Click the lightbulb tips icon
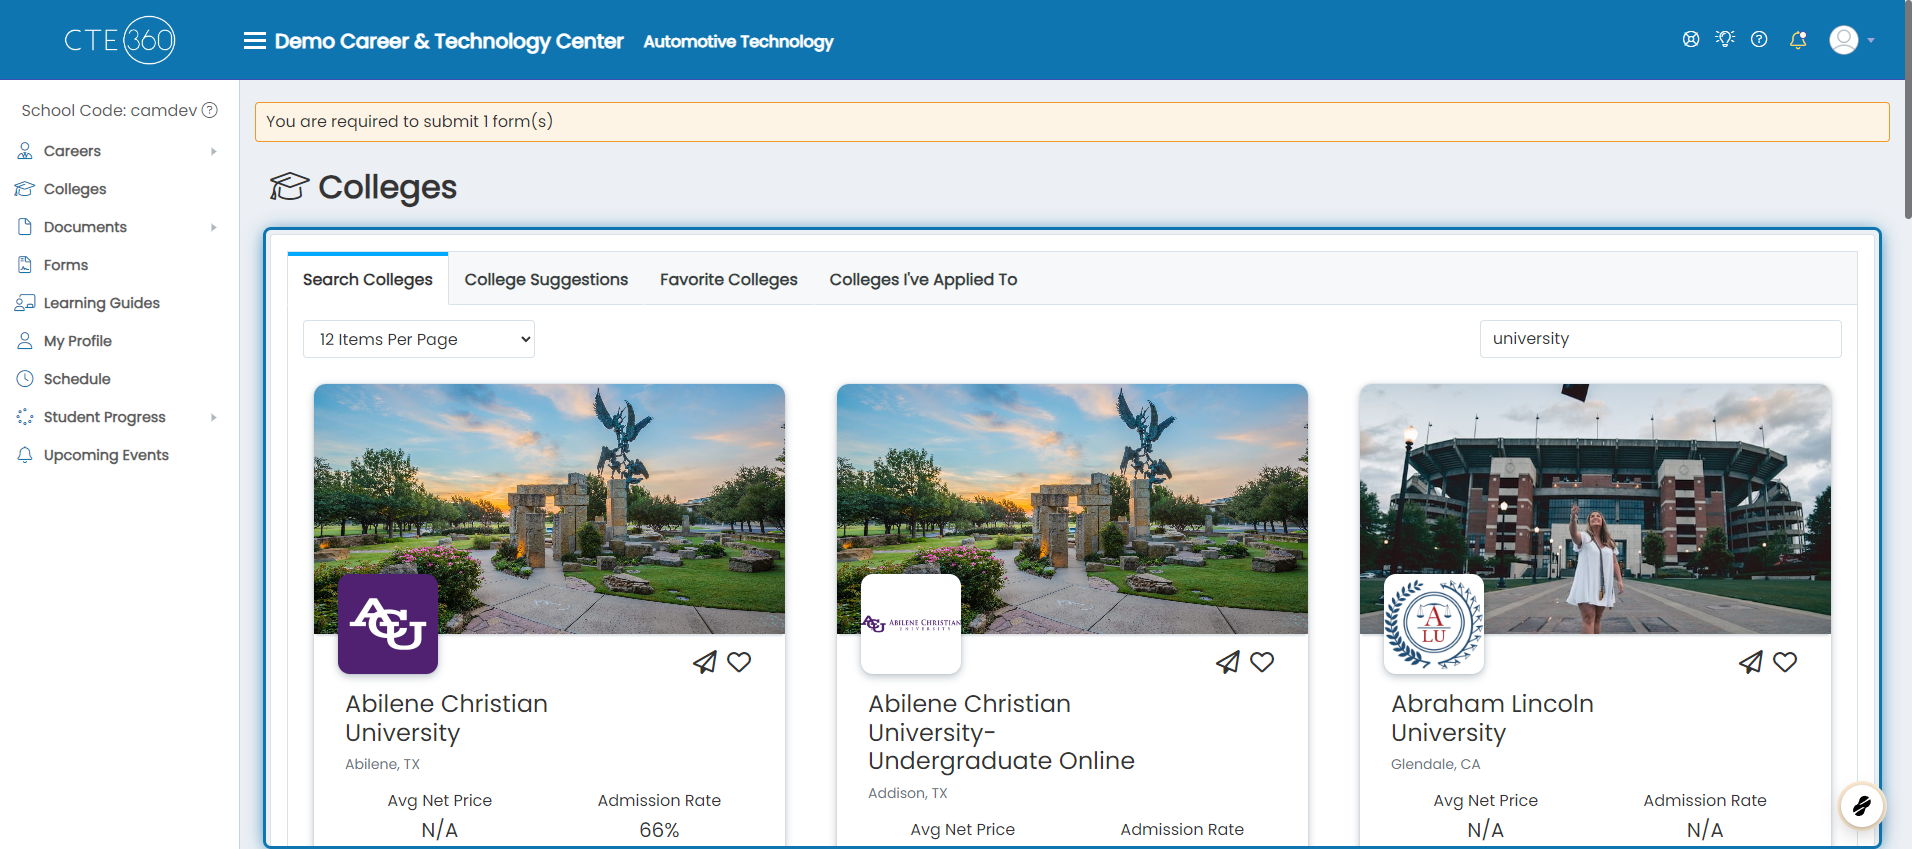This screenshot has height=849, width=1912. [1725, 39]
